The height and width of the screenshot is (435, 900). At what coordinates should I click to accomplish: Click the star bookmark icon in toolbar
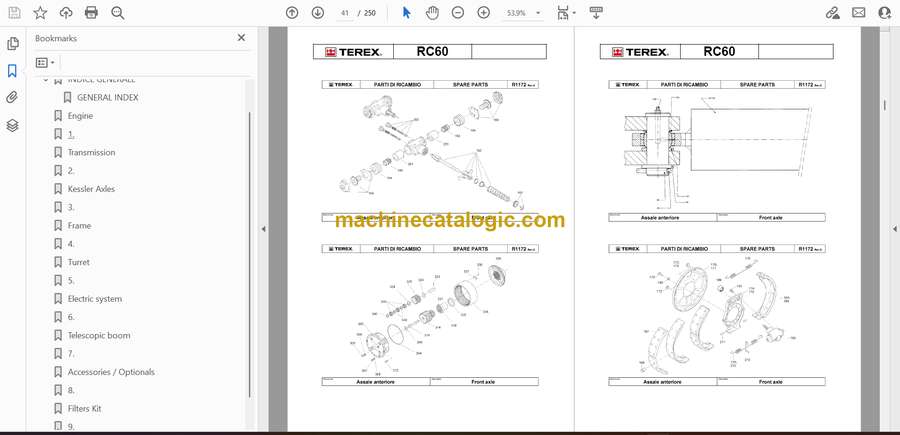[x=40, y=13]
